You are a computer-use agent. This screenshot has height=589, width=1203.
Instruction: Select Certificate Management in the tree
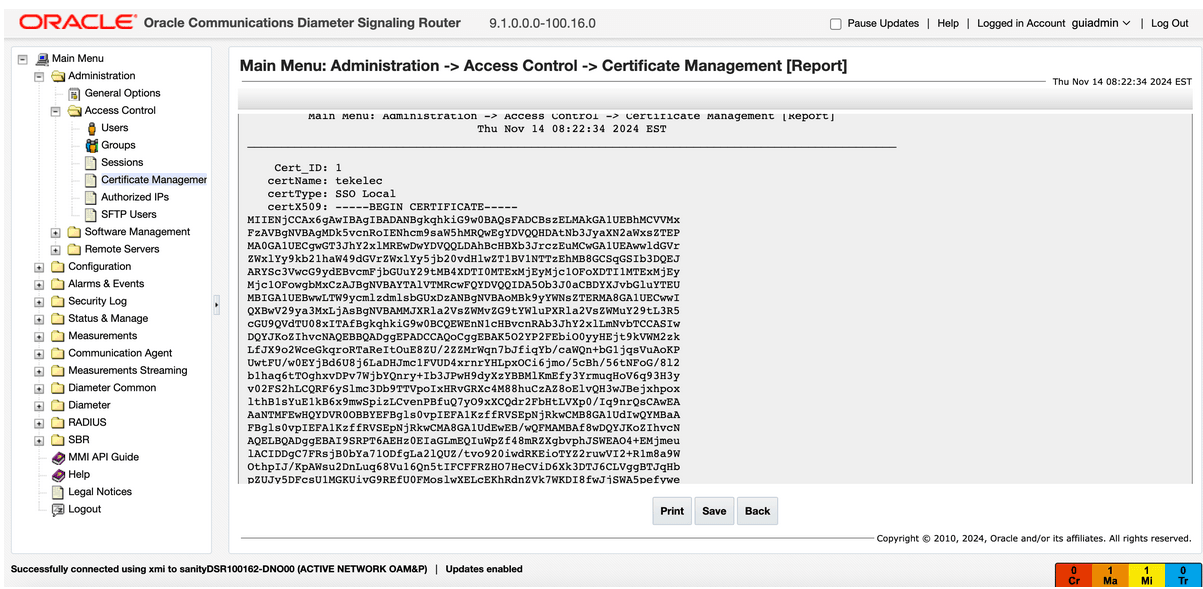tap(154, 180)
